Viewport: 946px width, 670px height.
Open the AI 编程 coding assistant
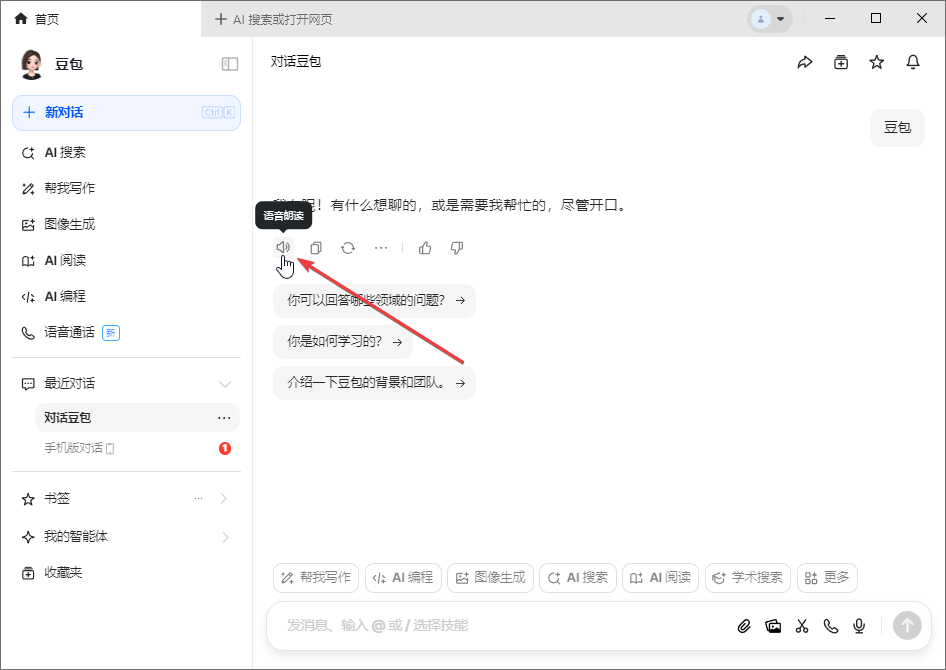coord(62,296)
